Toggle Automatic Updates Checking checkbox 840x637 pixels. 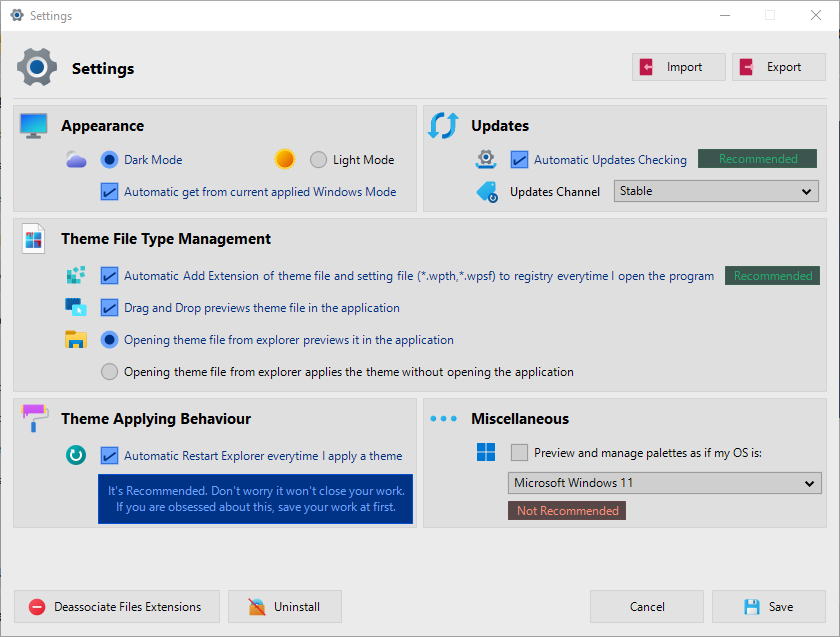(519, 160)
